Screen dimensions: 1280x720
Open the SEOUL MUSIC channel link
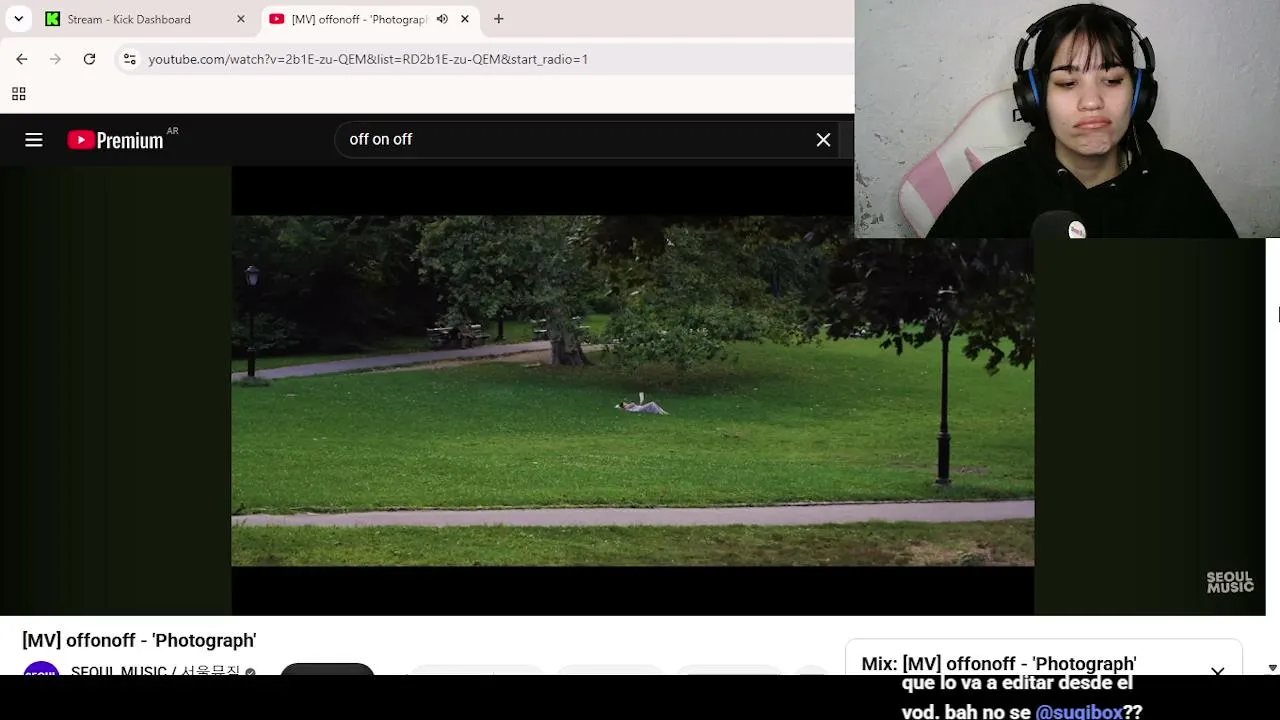[156, 670]
